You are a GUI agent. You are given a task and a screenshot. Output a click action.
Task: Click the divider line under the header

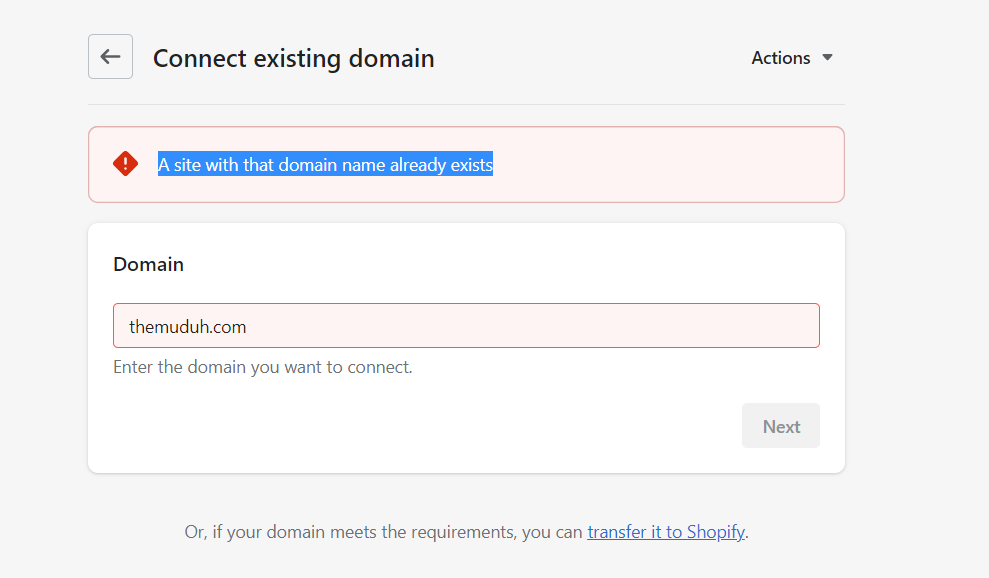pyautogui.click(x=466, y=104)
